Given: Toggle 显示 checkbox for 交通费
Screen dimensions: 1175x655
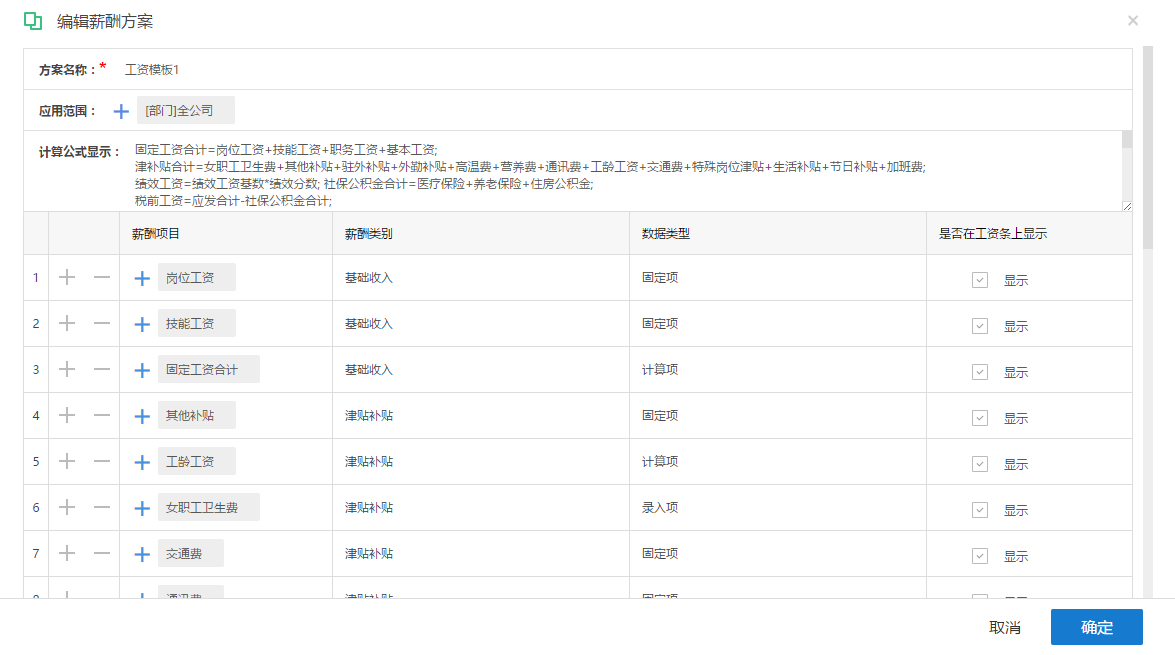Looking at the screenshot, I should (x=979, y=556).
